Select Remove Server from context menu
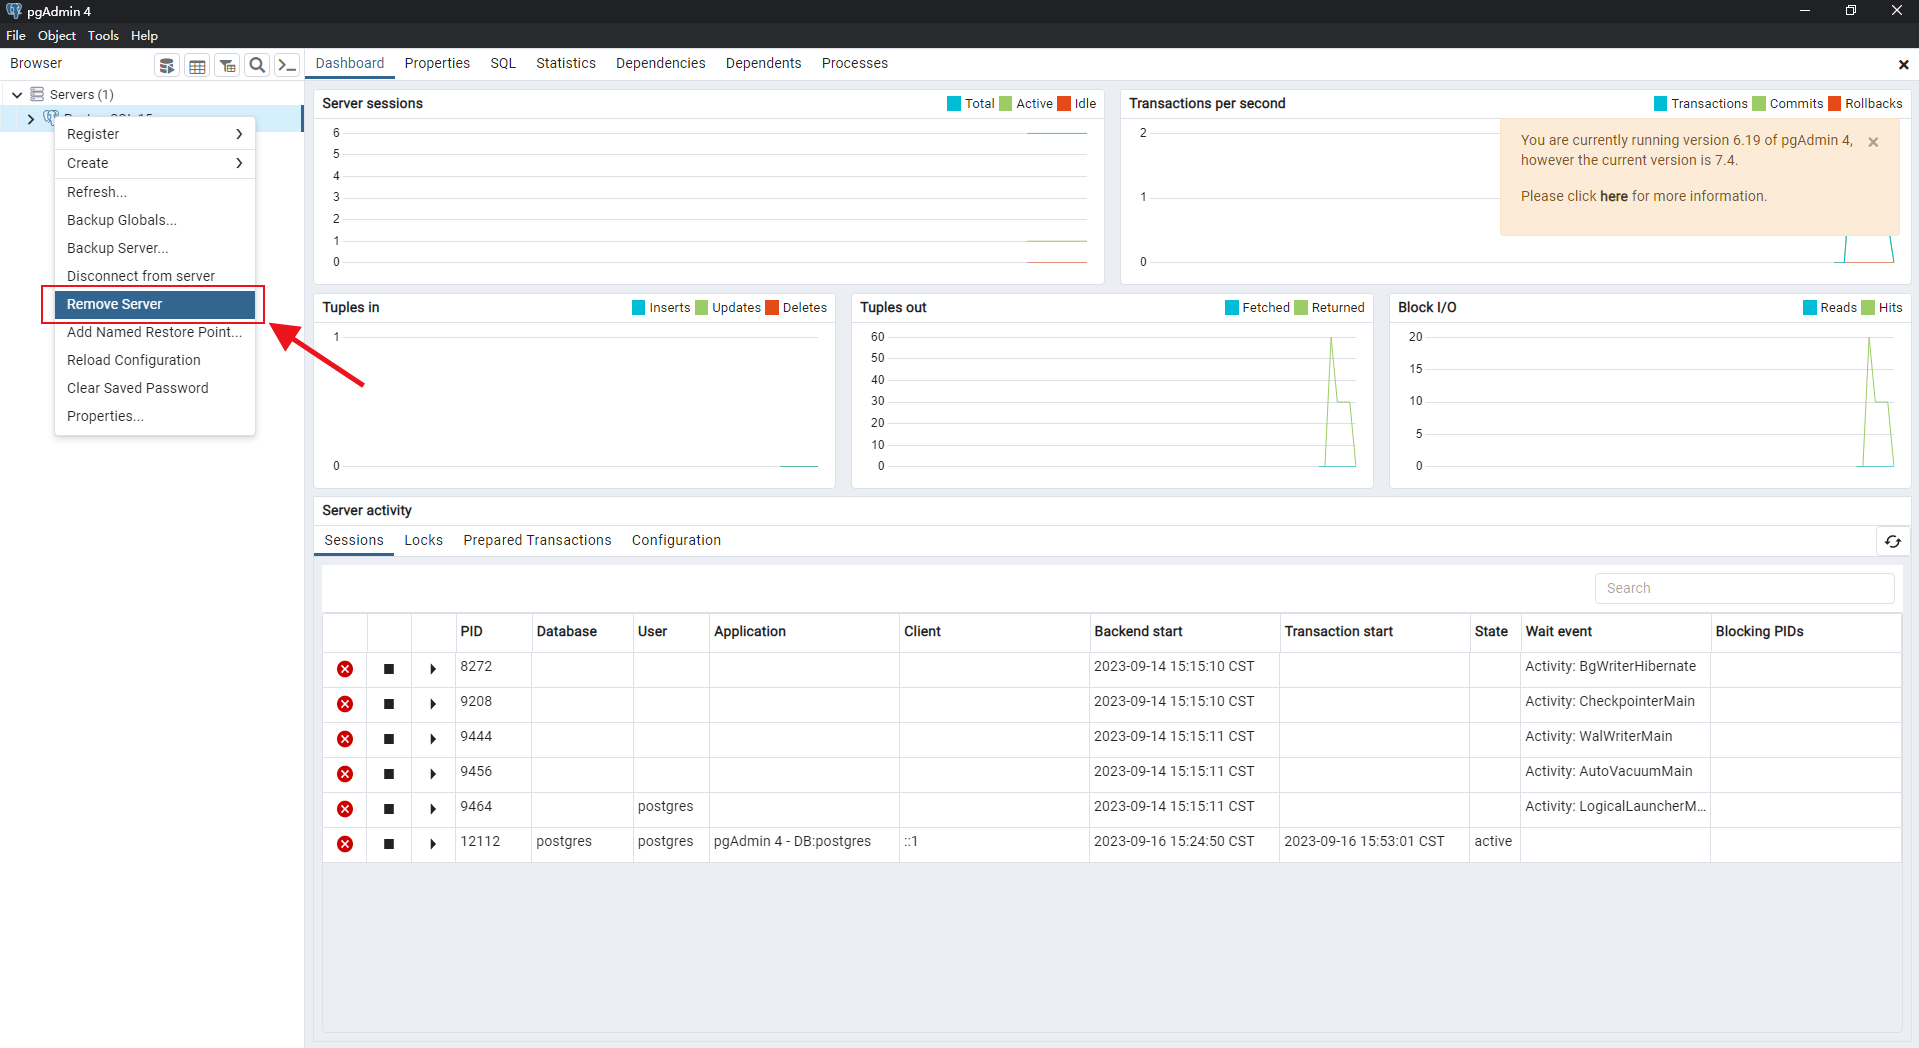1919x1048 pixels. (x=154, y=304)
